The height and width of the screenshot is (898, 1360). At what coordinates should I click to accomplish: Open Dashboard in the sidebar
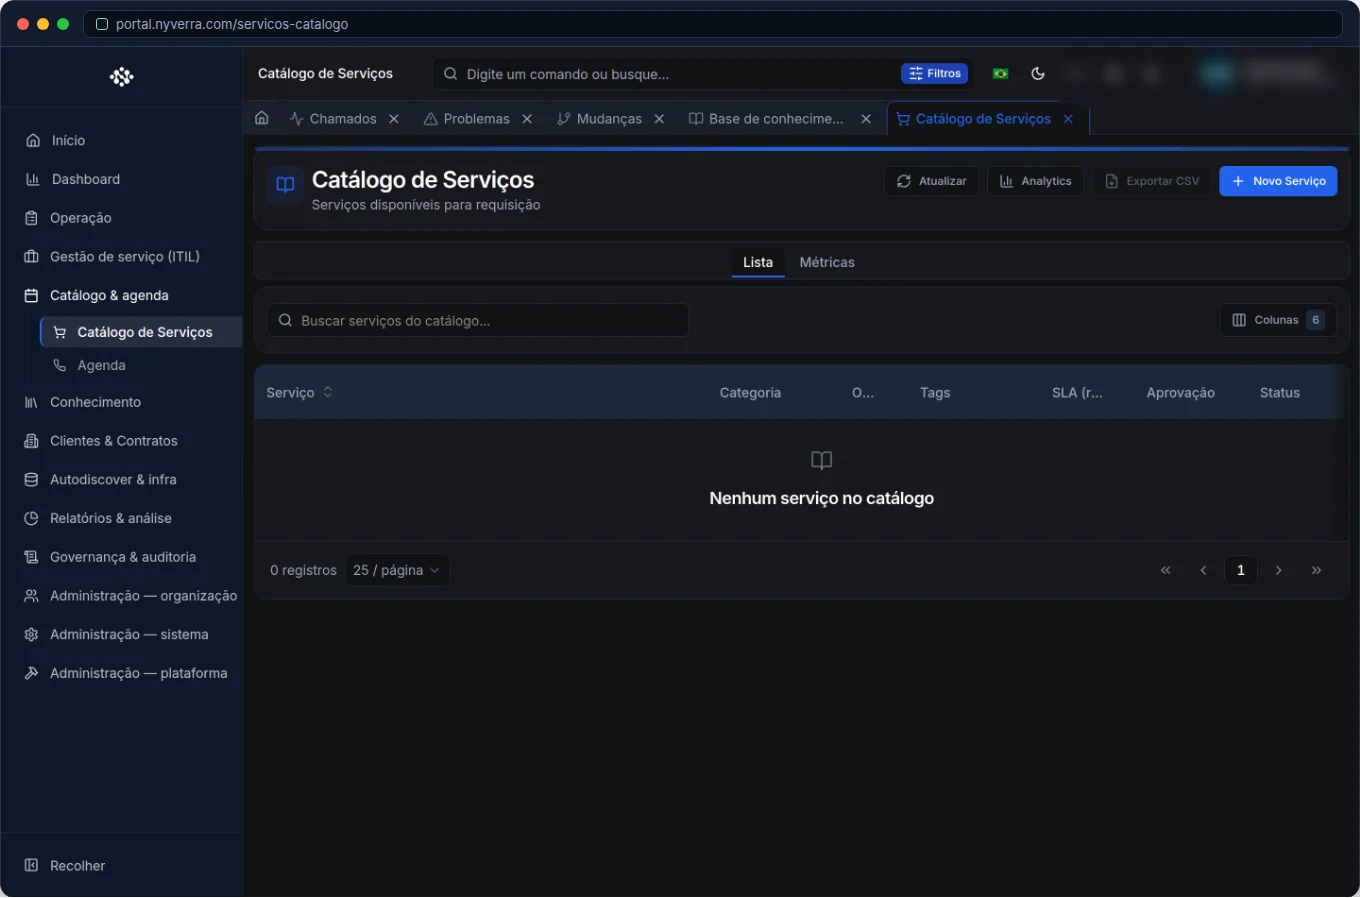pos(122,179)
